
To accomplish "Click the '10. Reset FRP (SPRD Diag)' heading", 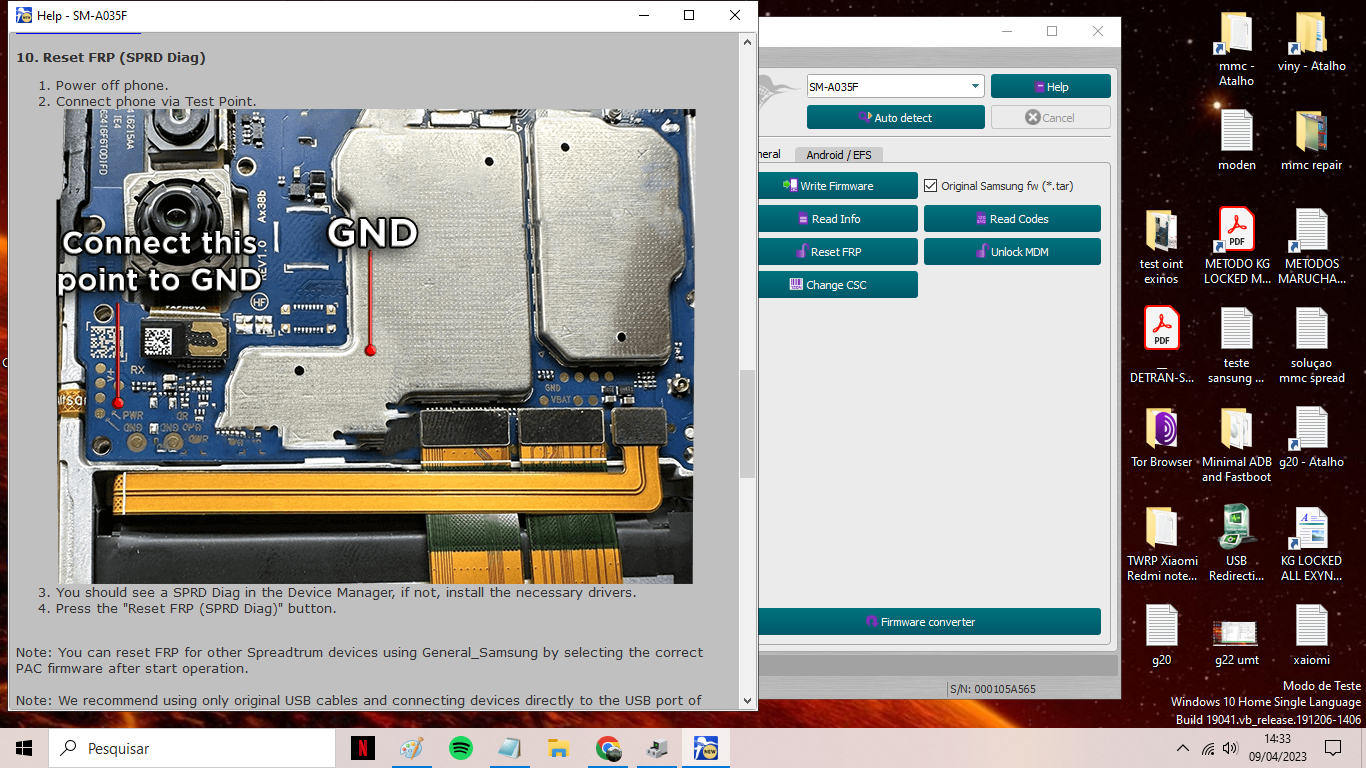I will point(111,57).
